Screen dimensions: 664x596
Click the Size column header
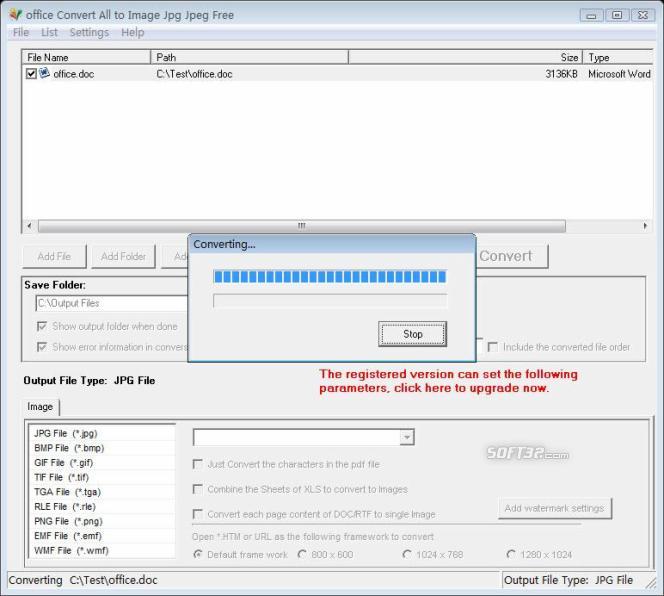pos(465,57)
